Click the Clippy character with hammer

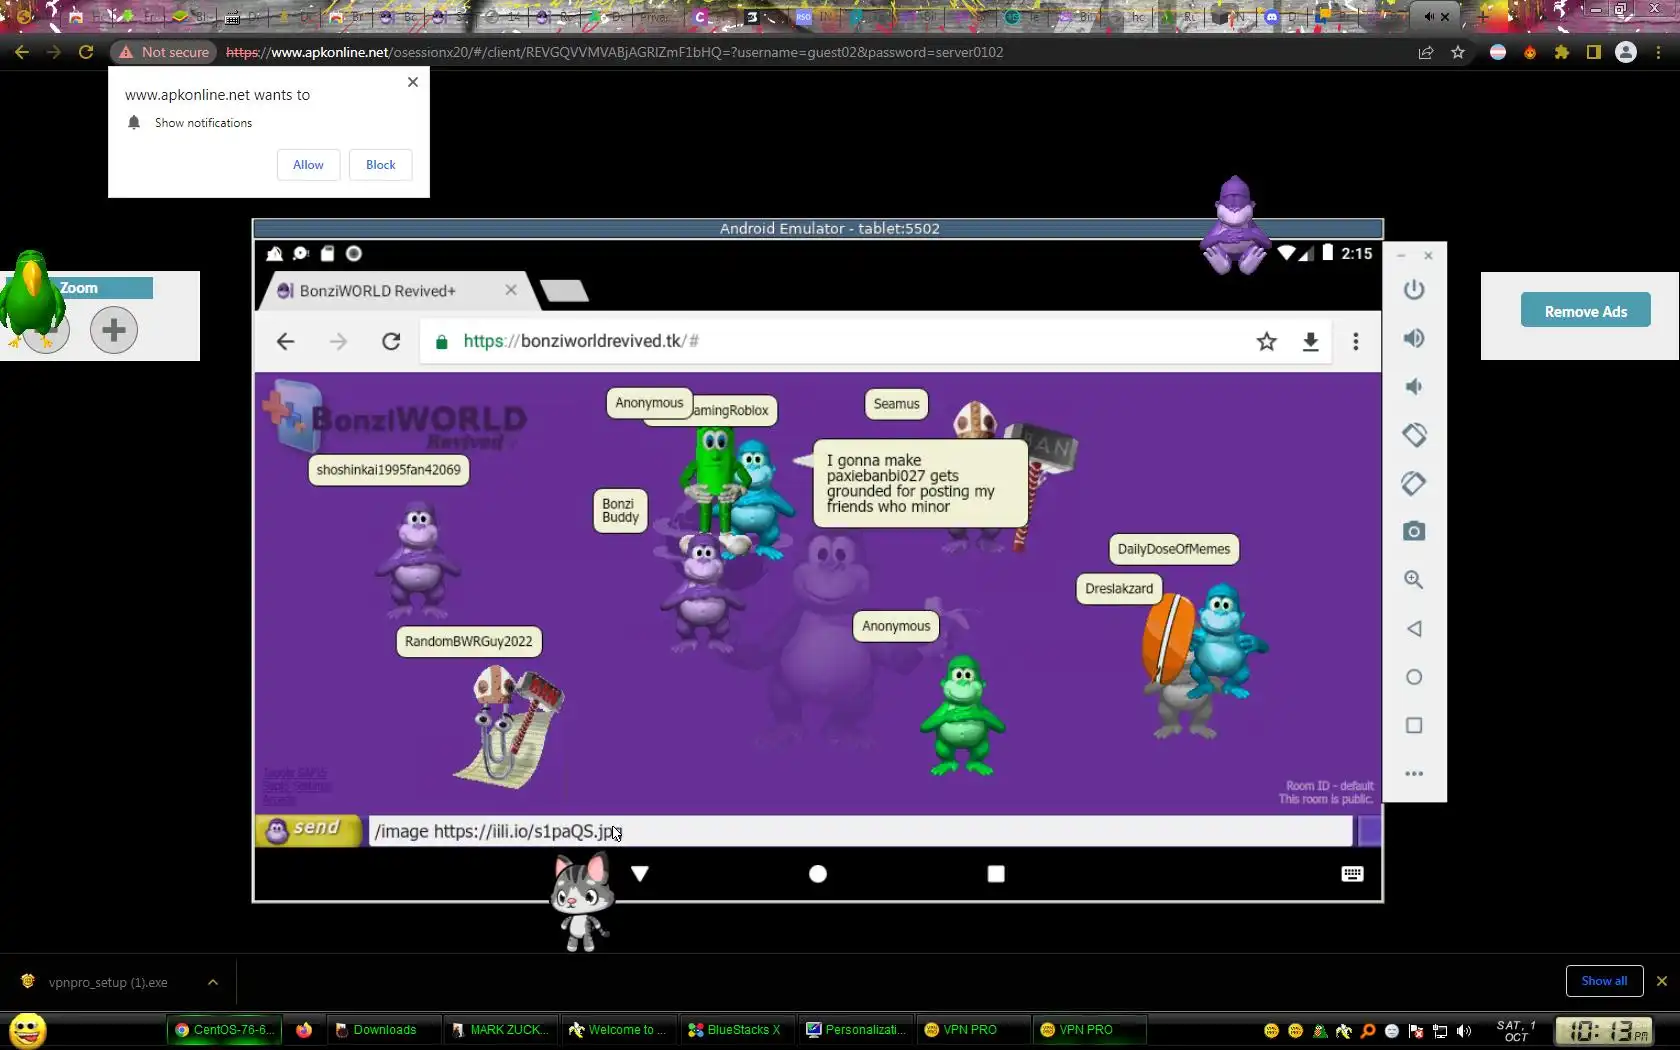(x=508, y=727)
